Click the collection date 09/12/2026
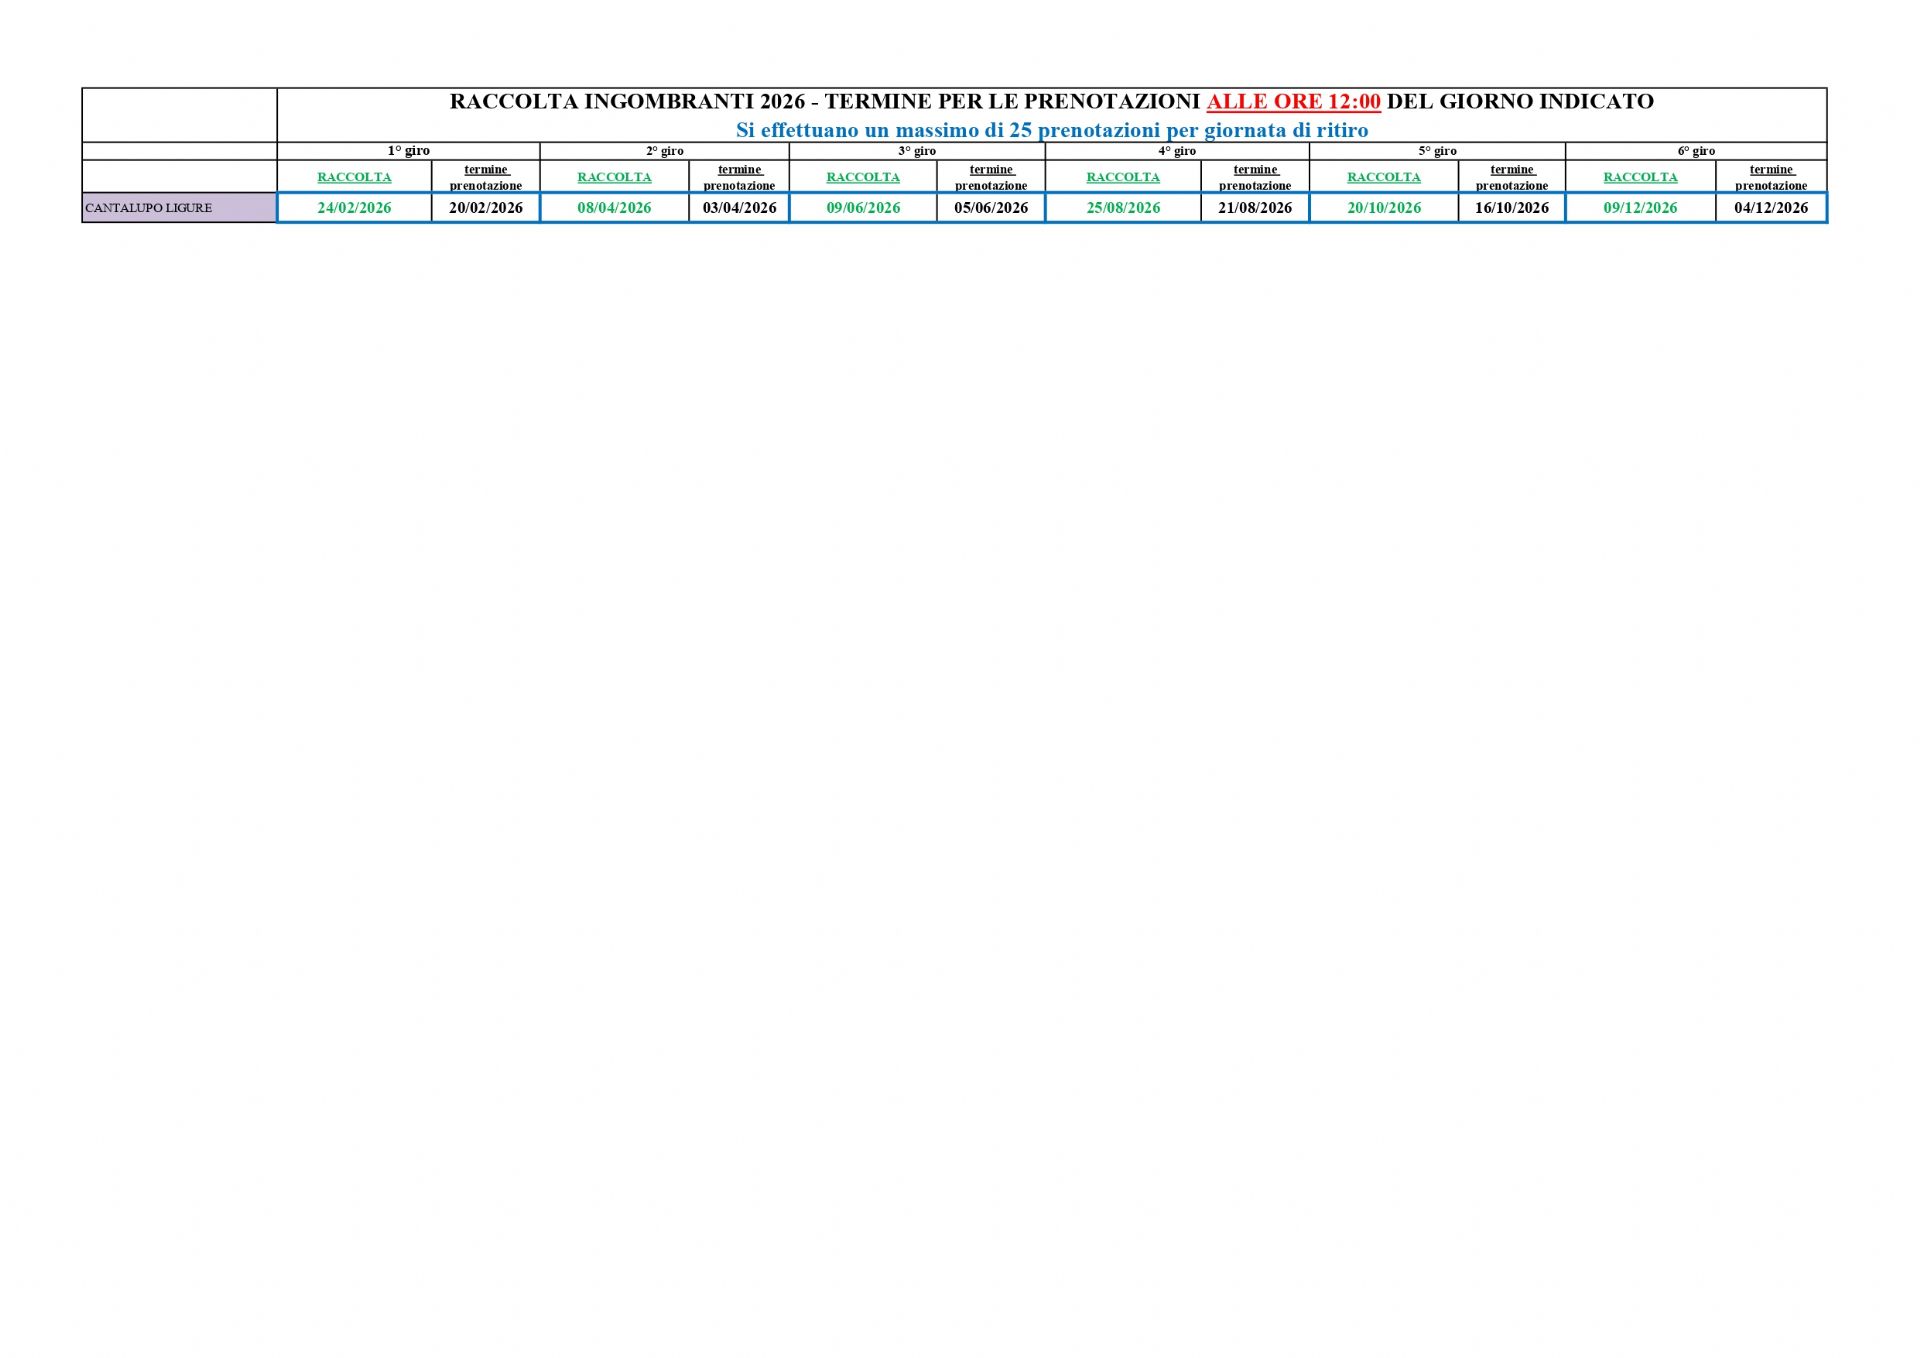Viewport: 1920px width, 1358px height. click(x=1640, y=208)
